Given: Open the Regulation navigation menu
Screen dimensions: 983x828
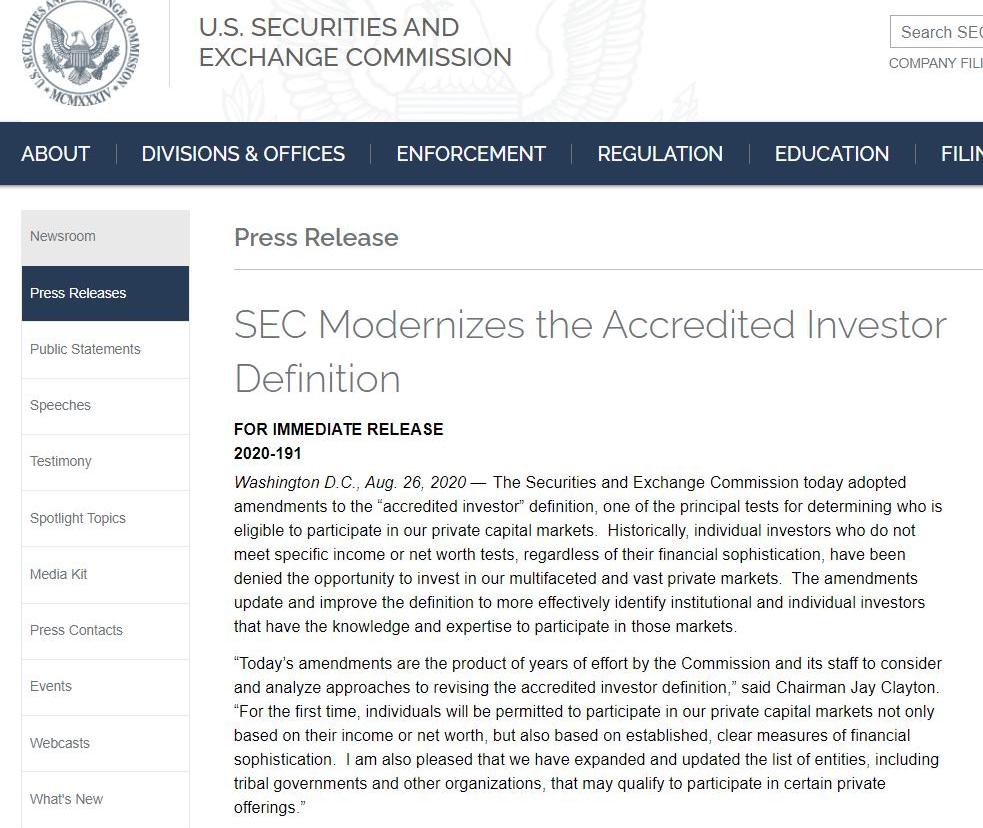Looking at the screenshot, I should [660, 154].
